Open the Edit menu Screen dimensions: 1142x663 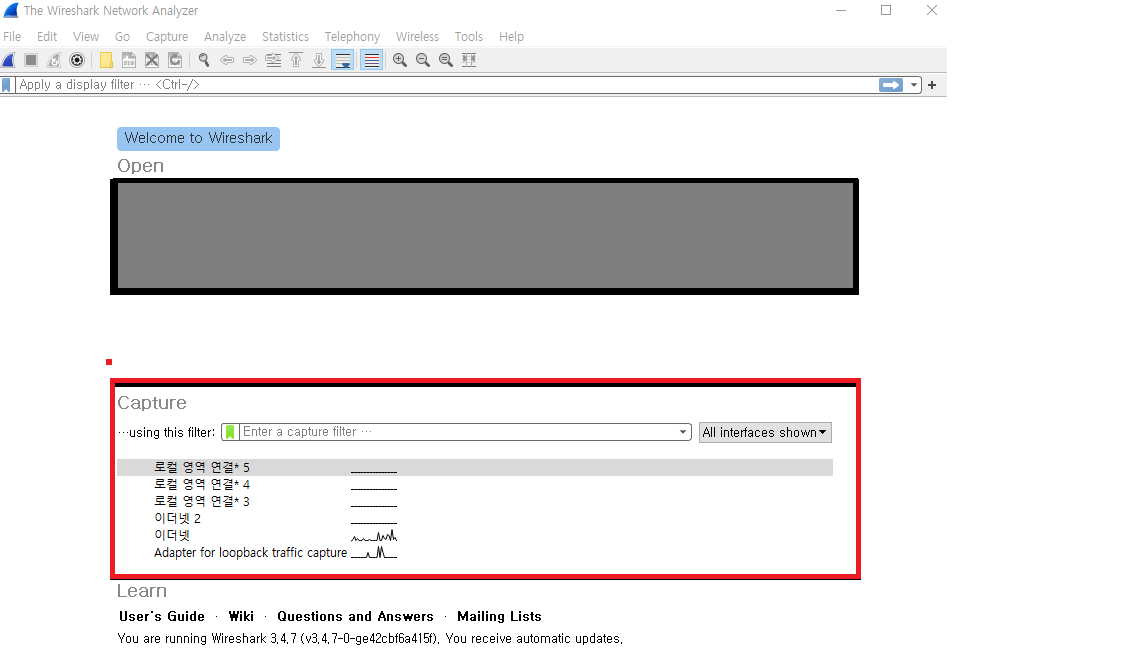47,36
